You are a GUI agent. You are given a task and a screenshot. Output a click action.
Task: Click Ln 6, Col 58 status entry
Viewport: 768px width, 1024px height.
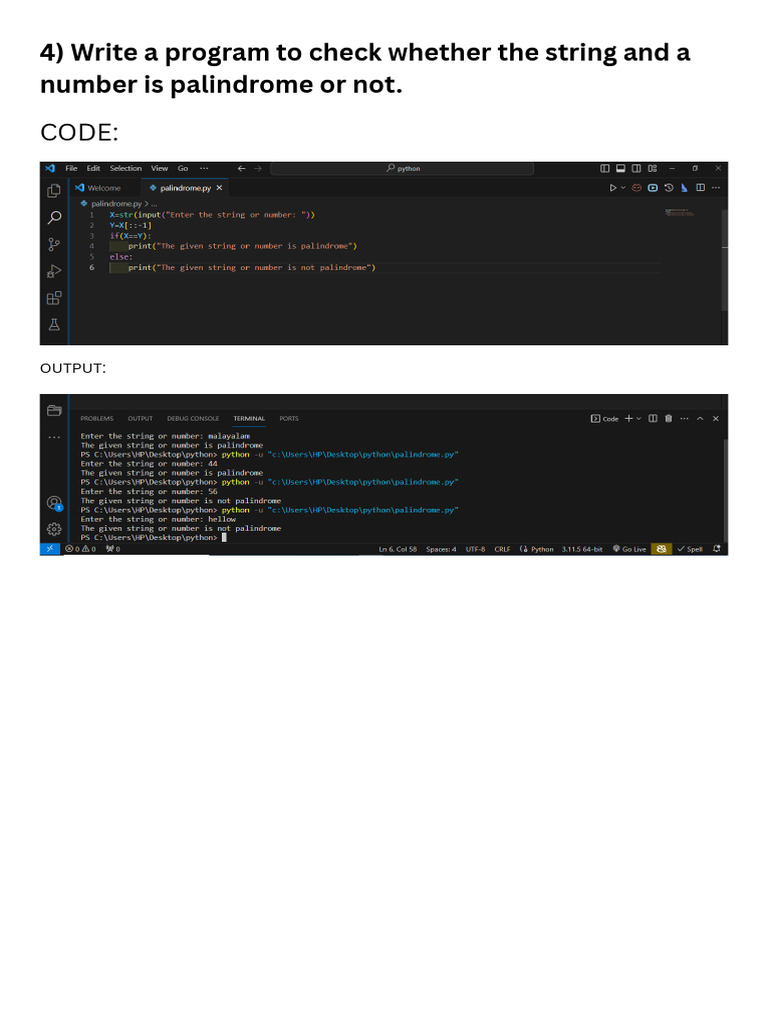tap(398, 549)
